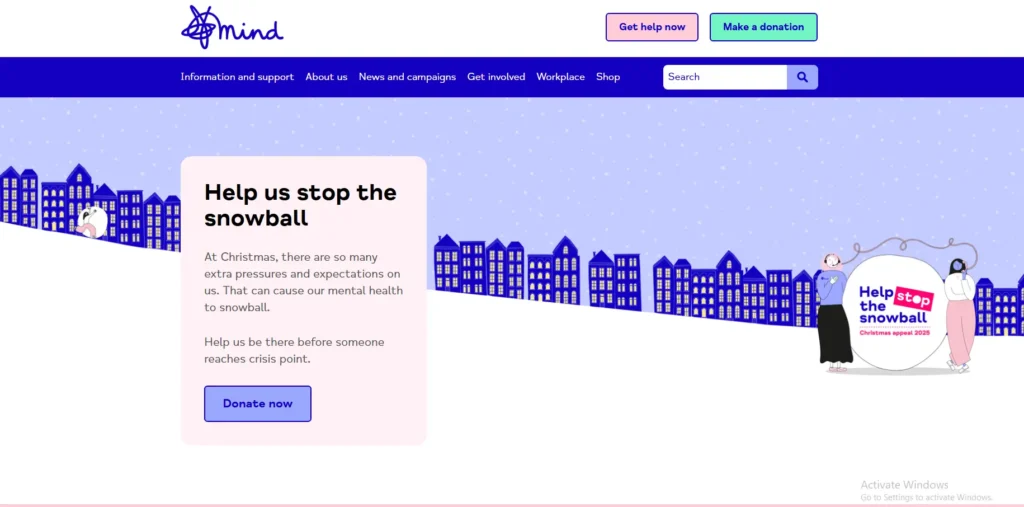The image size is (1024, 507).
Task: Click the 'Help us stop the snowball' heading
Action: [x=300, y=205]
